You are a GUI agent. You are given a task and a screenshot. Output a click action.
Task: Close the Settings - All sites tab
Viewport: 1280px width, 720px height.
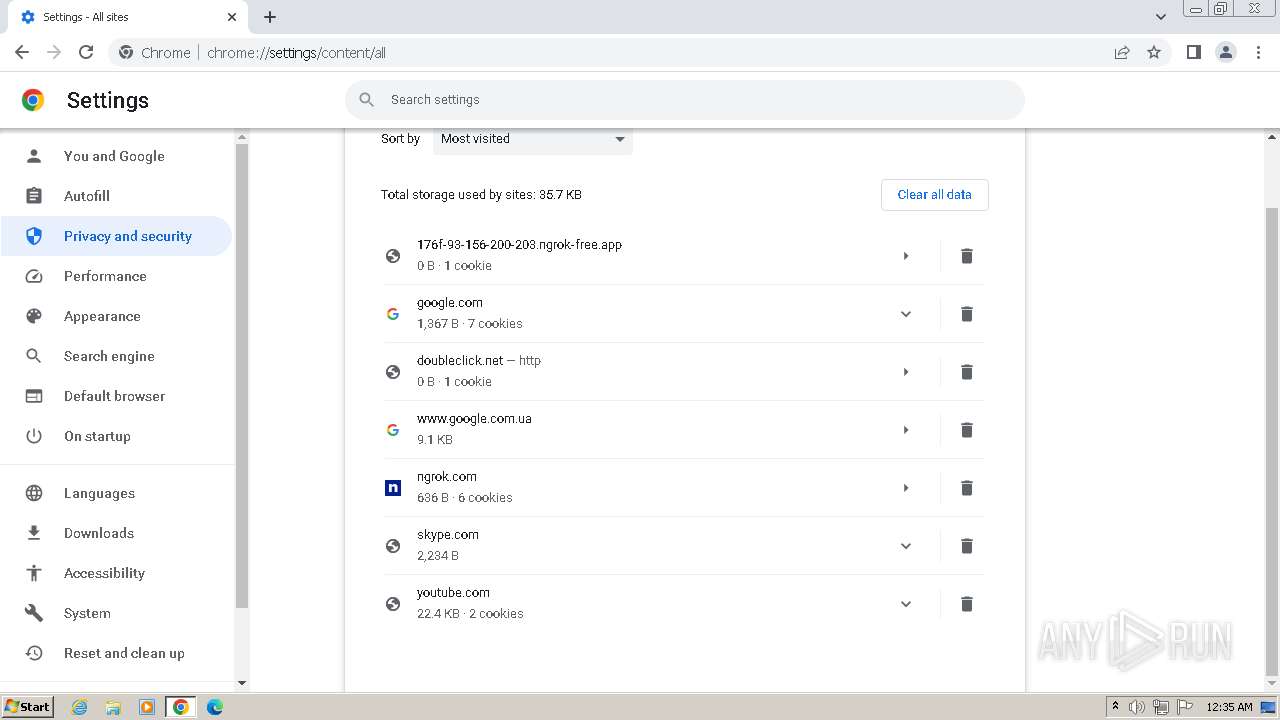[x=232, y=17]
